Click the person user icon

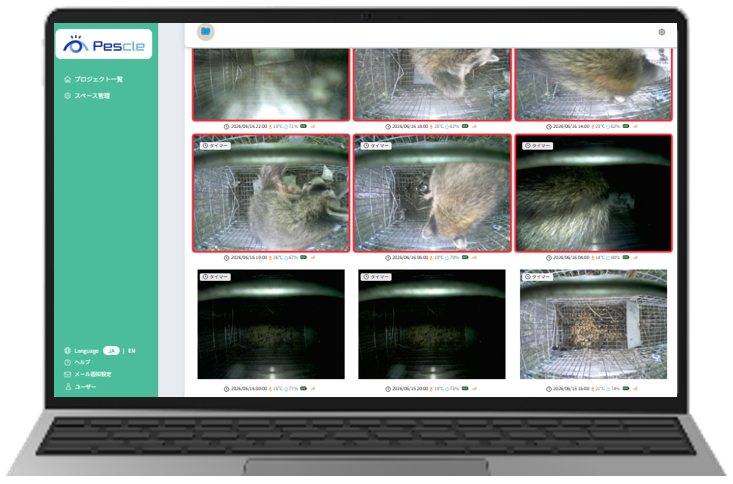coord(68,387)
